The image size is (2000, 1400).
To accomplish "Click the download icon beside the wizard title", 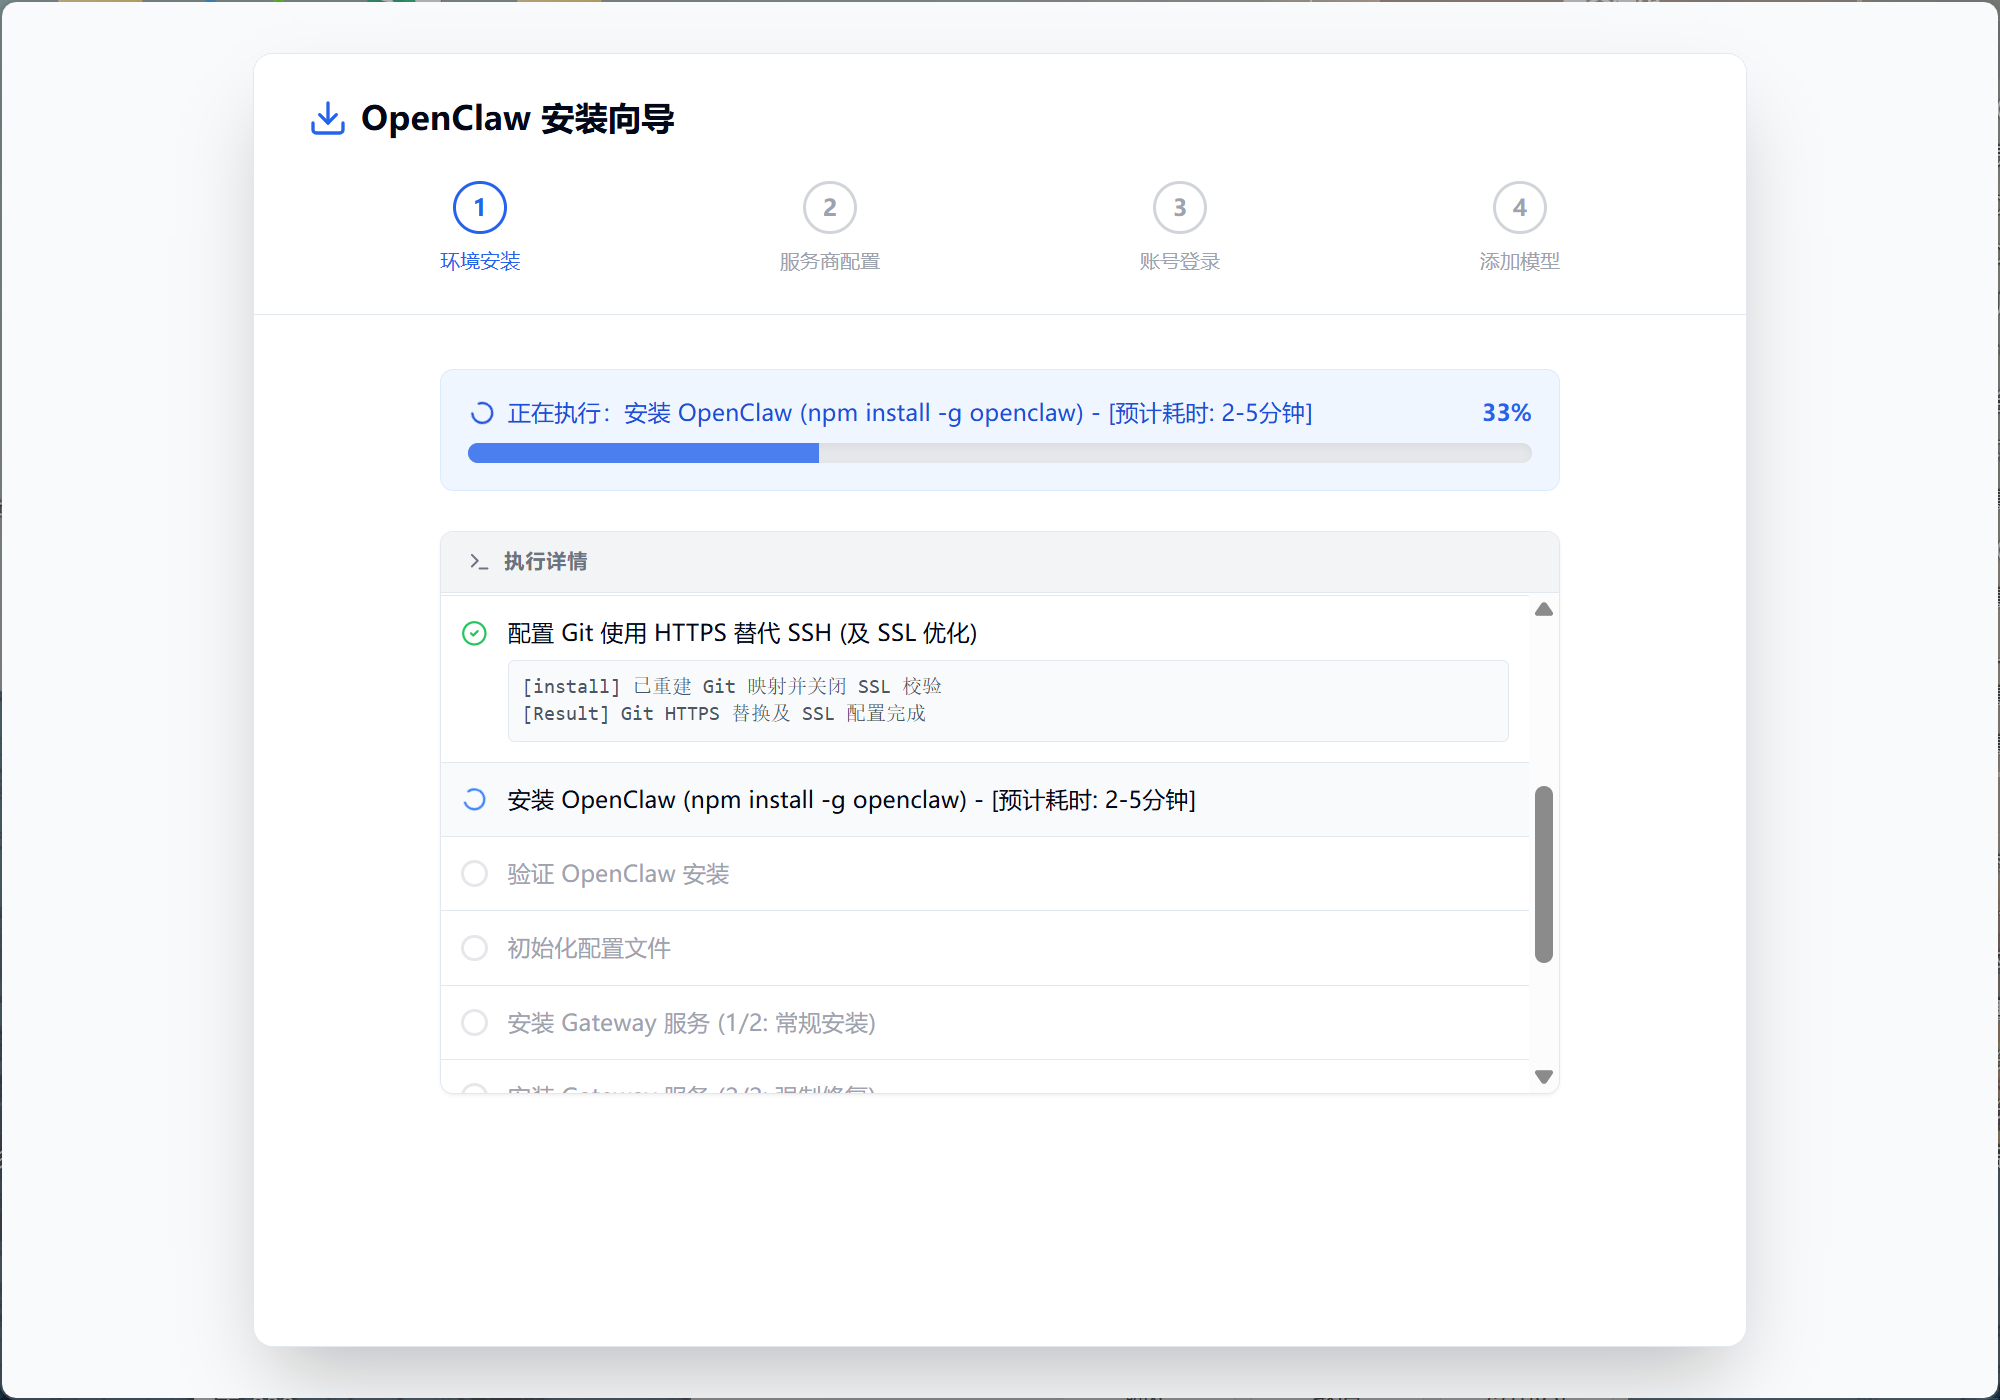I will (x=326, y=117).
